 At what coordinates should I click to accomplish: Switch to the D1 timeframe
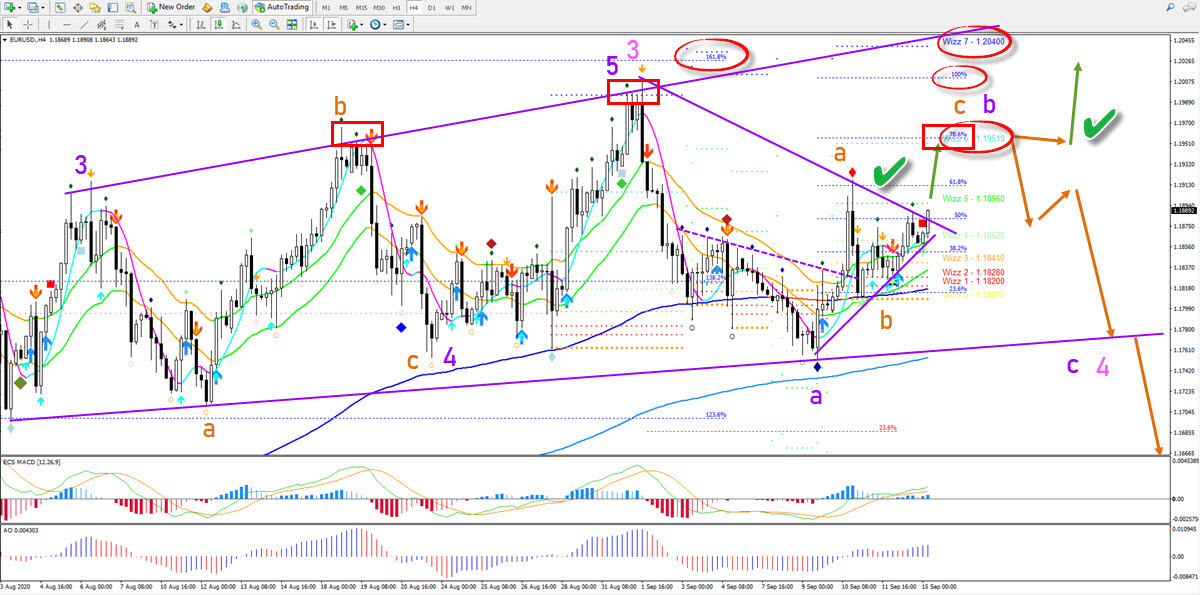[432, 7]
